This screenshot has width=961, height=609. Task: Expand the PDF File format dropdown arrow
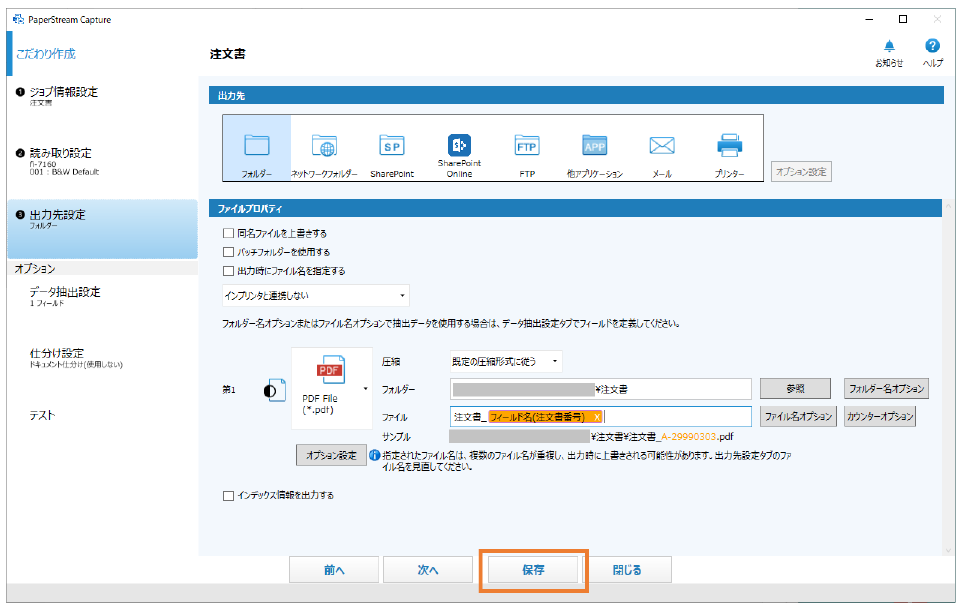click(x=365, y=389)
